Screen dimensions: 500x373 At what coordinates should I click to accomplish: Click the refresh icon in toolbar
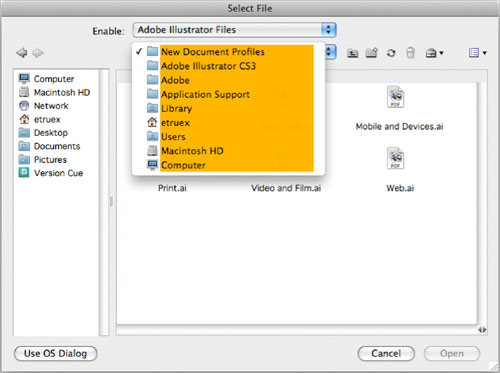(391, 53)
